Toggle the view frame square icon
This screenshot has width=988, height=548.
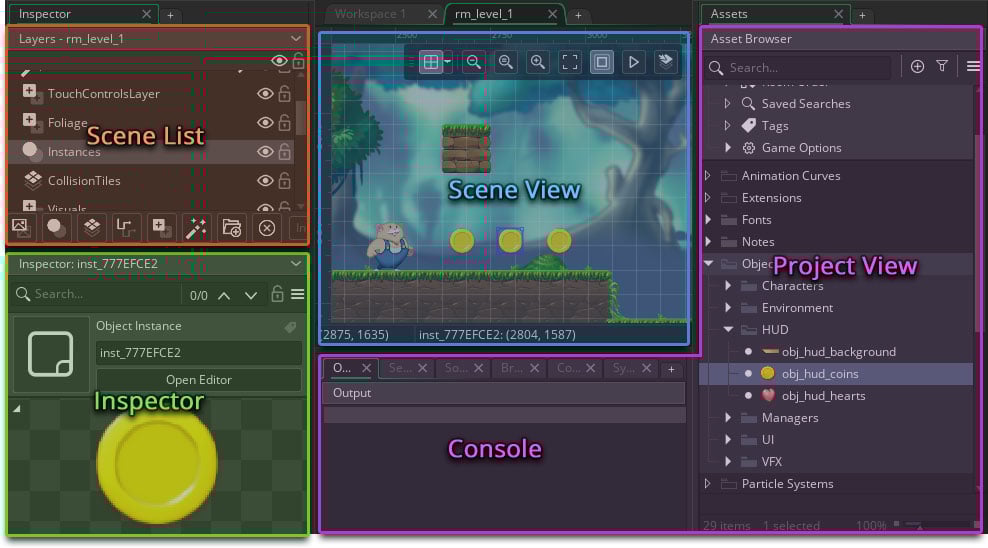(602, 62)
